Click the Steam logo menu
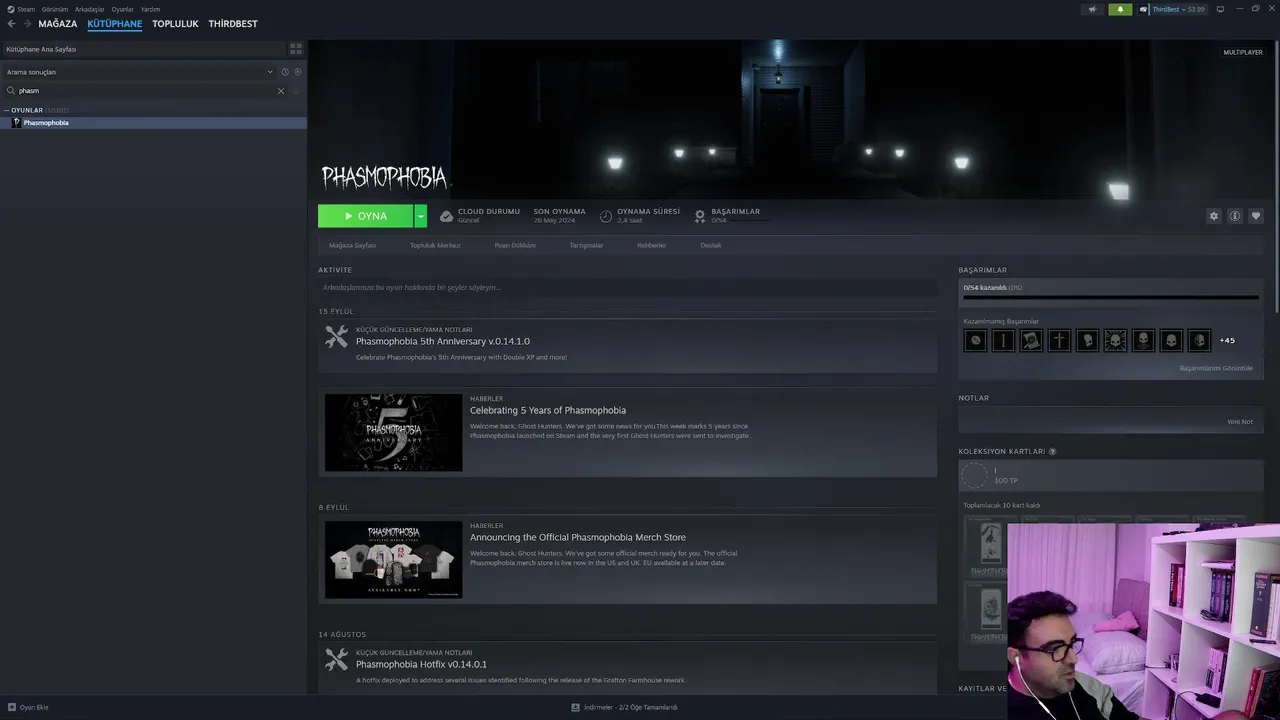Viewport: 1280px width, 720px height. click(x=10, y=9)
